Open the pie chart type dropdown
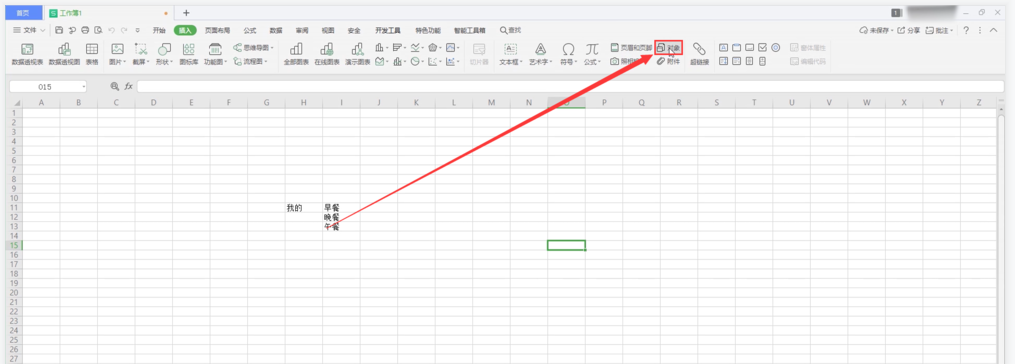 click(417, 62)
